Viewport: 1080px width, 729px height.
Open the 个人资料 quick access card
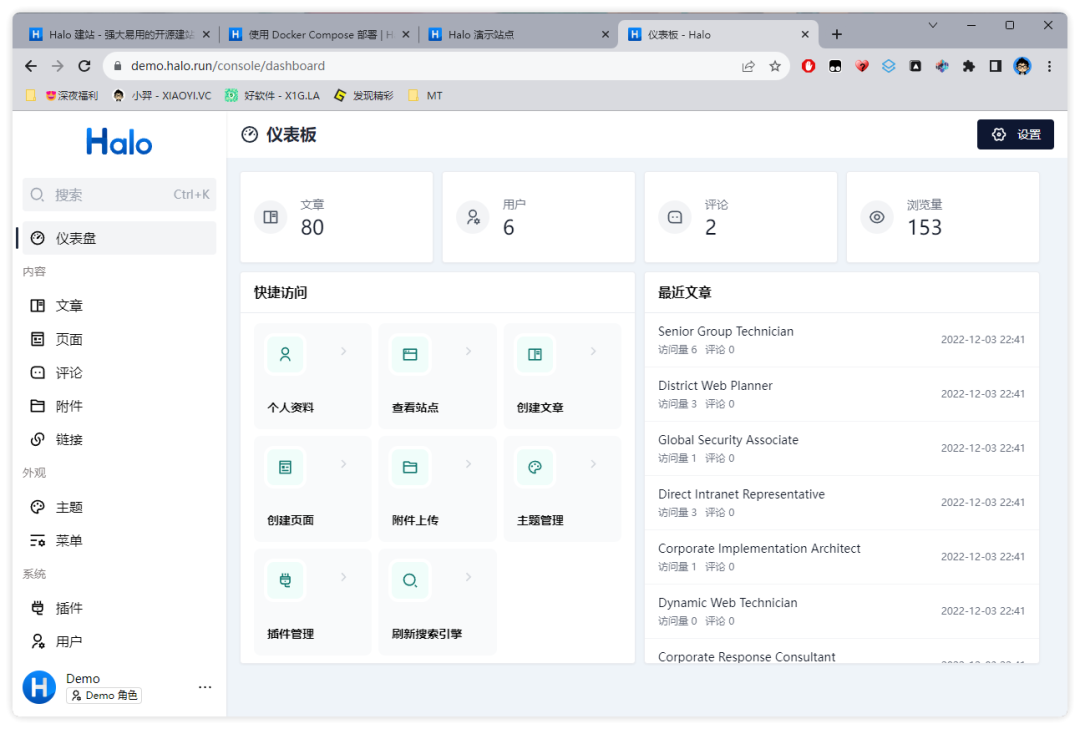[312, 376]
